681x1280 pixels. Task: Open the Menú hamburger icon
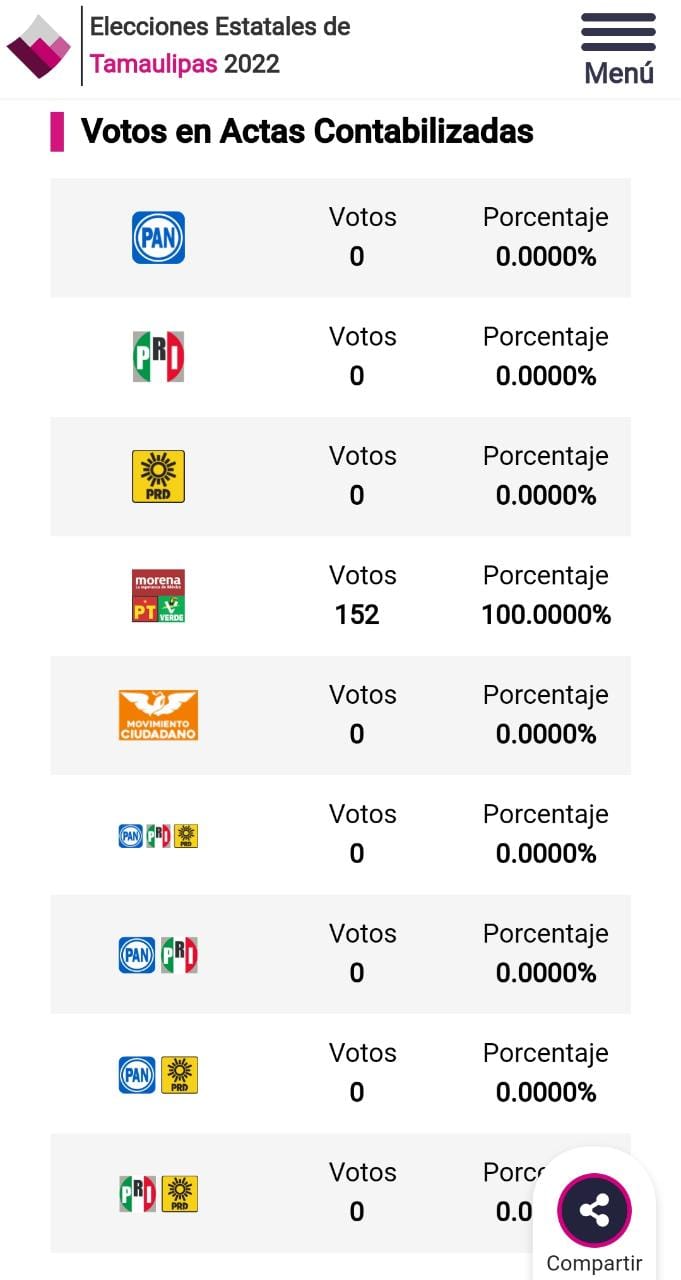[x=618, y=32]
